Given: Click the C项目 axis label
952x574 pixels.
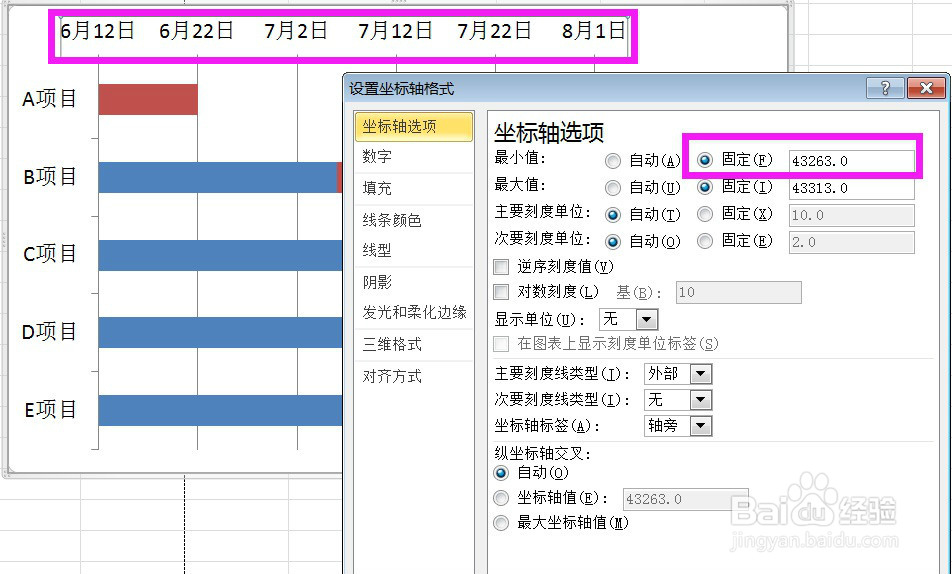Looking at the screenshot, I should coord(50,254).
